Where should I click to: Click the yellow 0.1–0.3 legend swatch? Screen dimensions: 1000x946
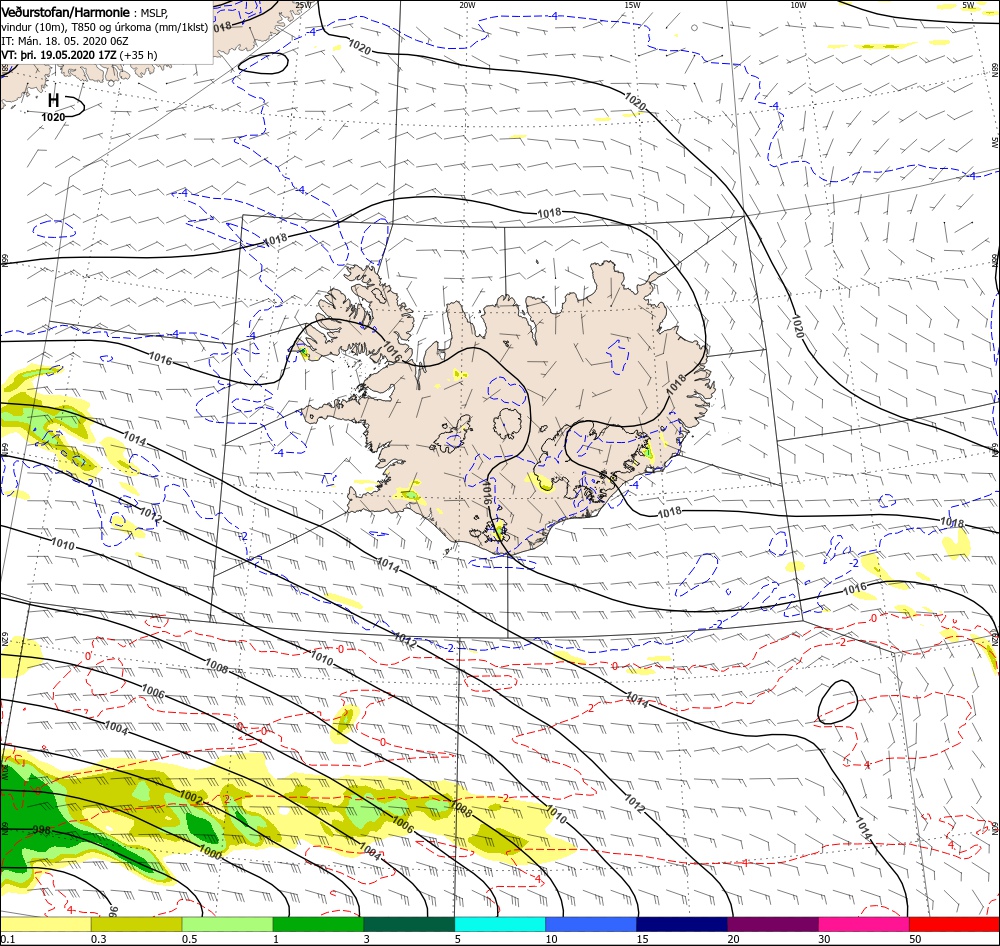tap(45, 924)
